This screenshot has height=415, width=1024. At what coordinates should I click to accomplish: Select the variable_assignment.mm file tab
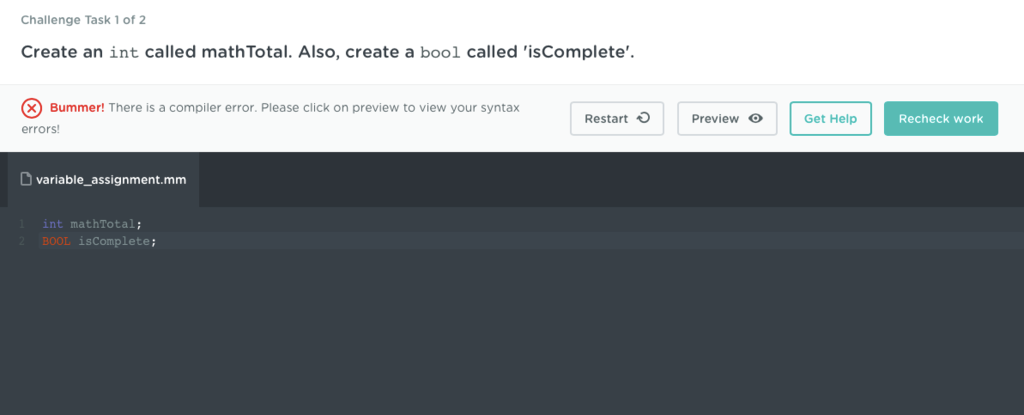[103, 180]
